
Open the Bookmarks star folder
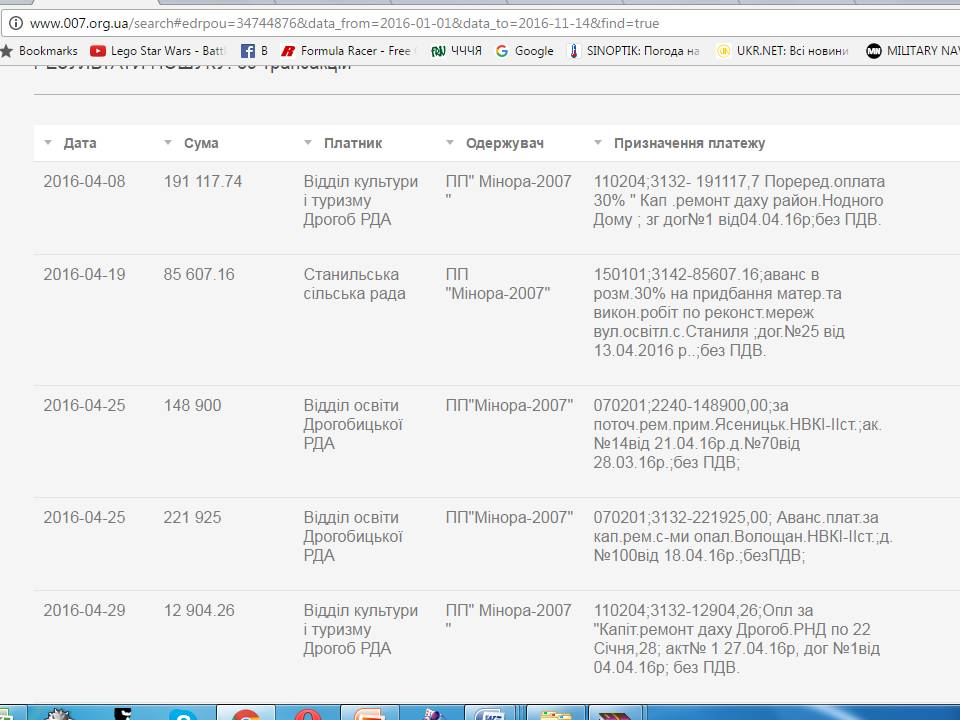39,51
